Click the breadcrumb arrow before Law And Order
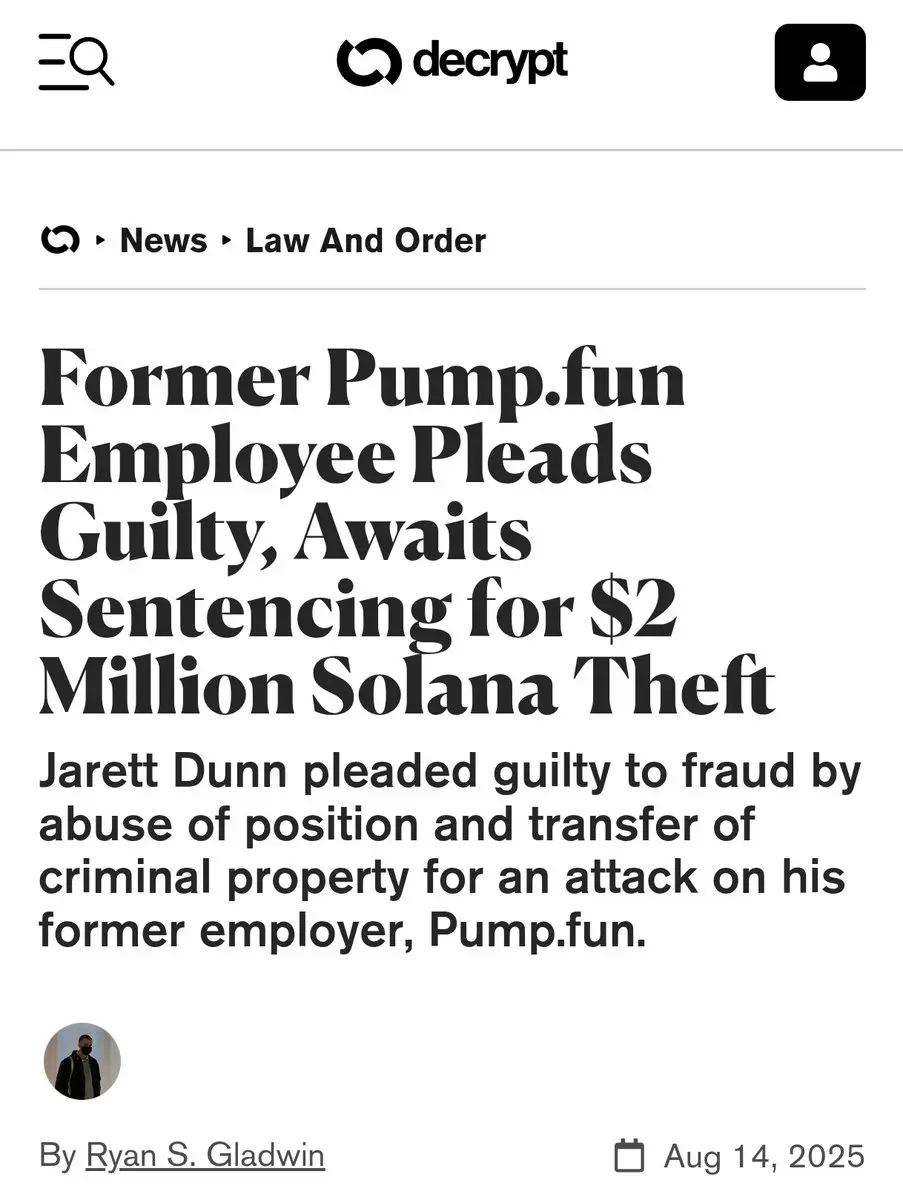 (x=226, y=241)
